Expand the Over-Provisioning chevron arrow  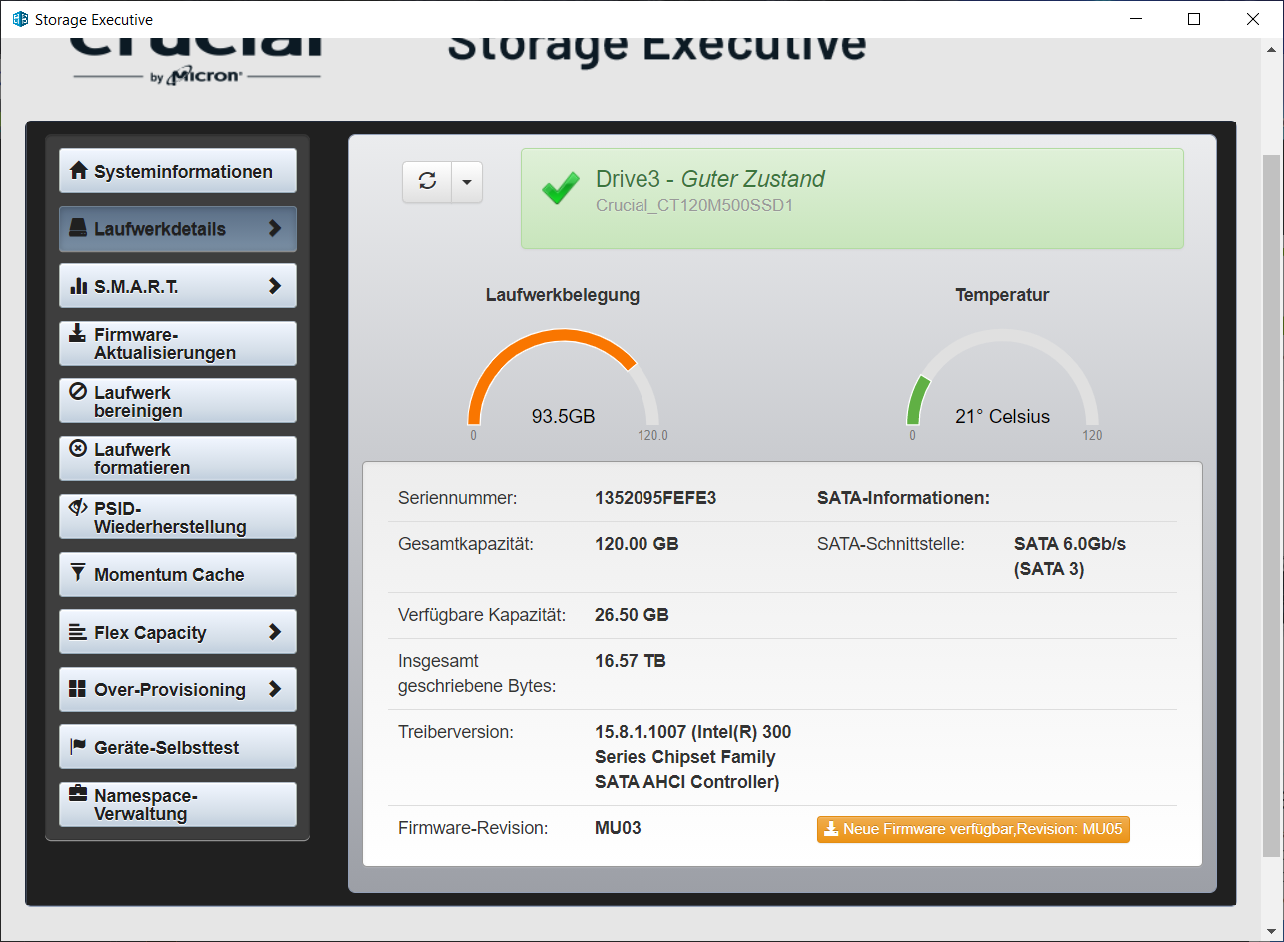click(275, 689)
